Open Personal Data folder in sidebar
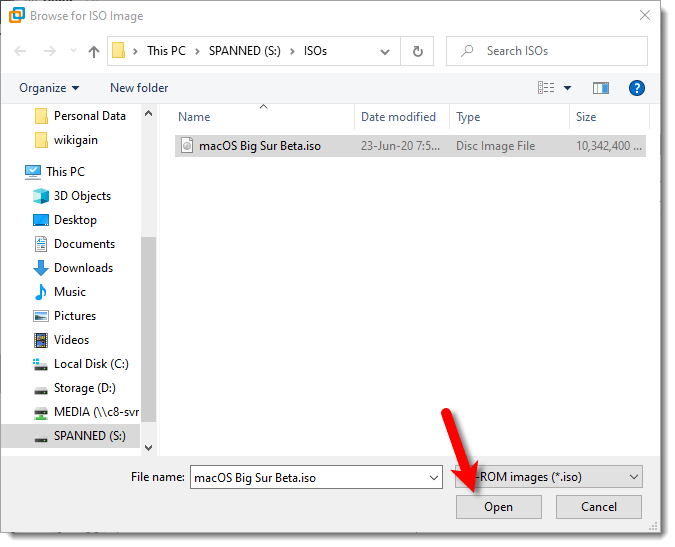This screenshot has height=547, width=675. pyautogui.click(x=90, y=116)
